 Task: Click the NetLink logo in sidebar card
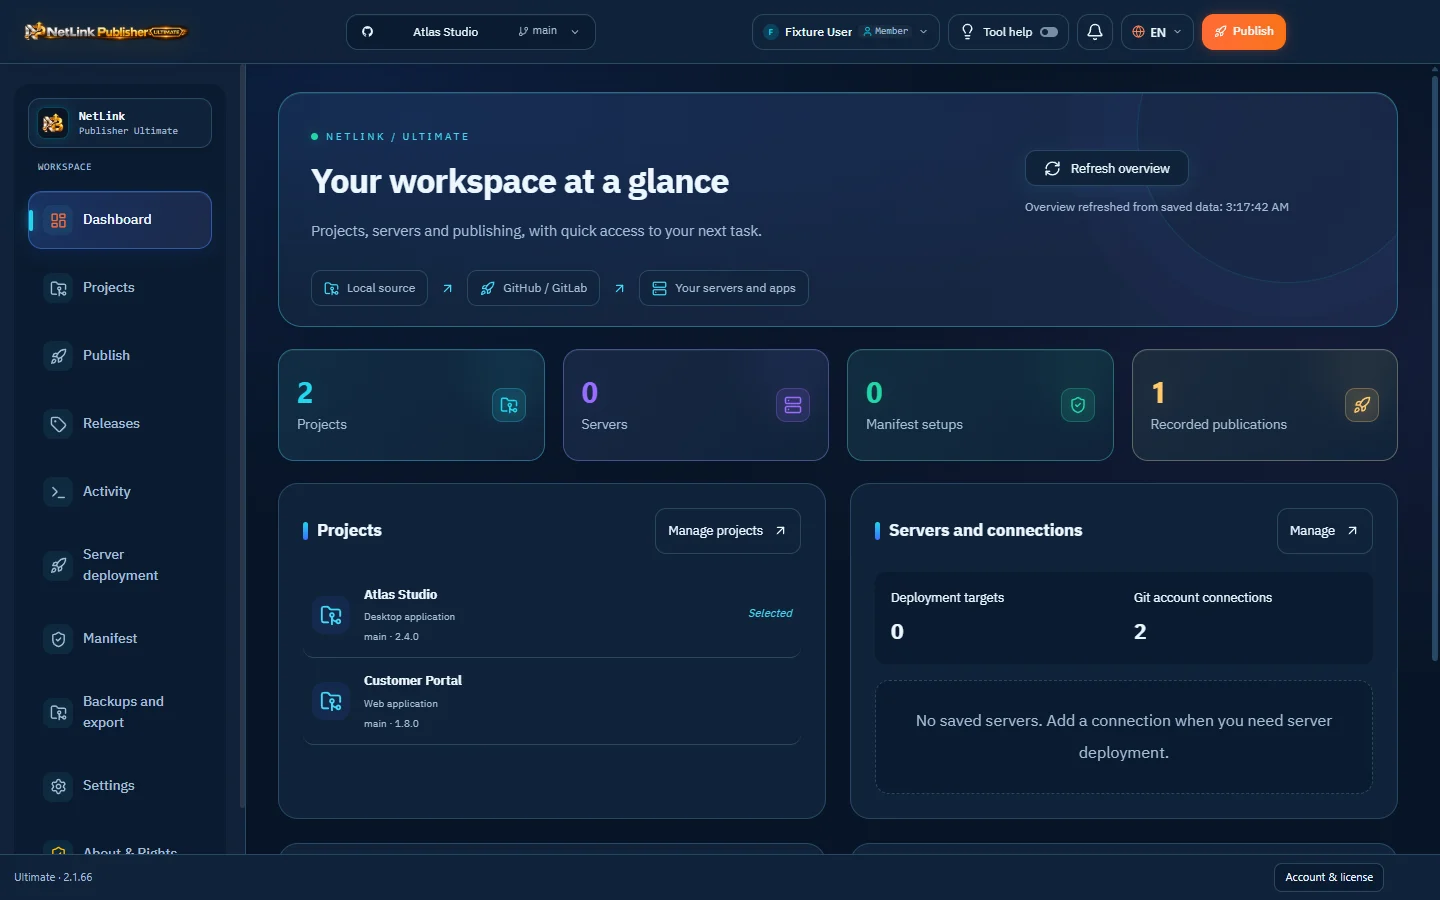pyautogui.click(x=53, y=123)
